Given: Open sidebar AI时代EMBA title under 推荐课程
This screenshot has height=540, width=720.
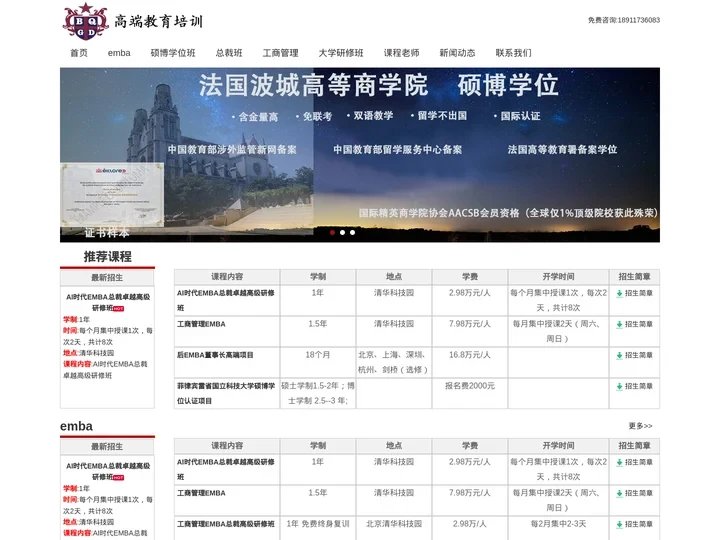Looking at the screenshot, I should click(x=108, y=303).
